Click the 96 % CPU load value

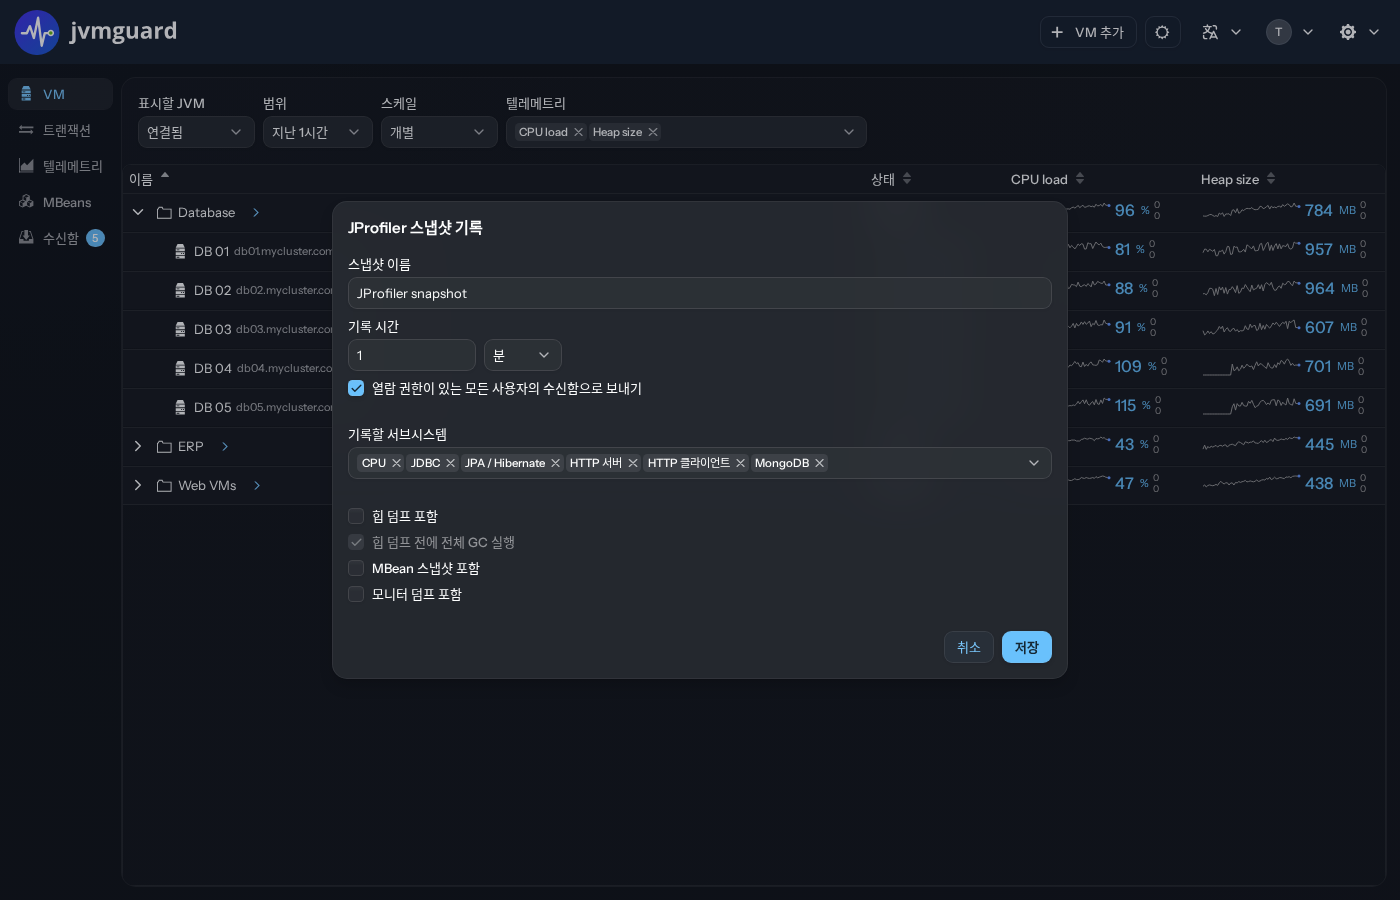click(x=1132, y=210)
